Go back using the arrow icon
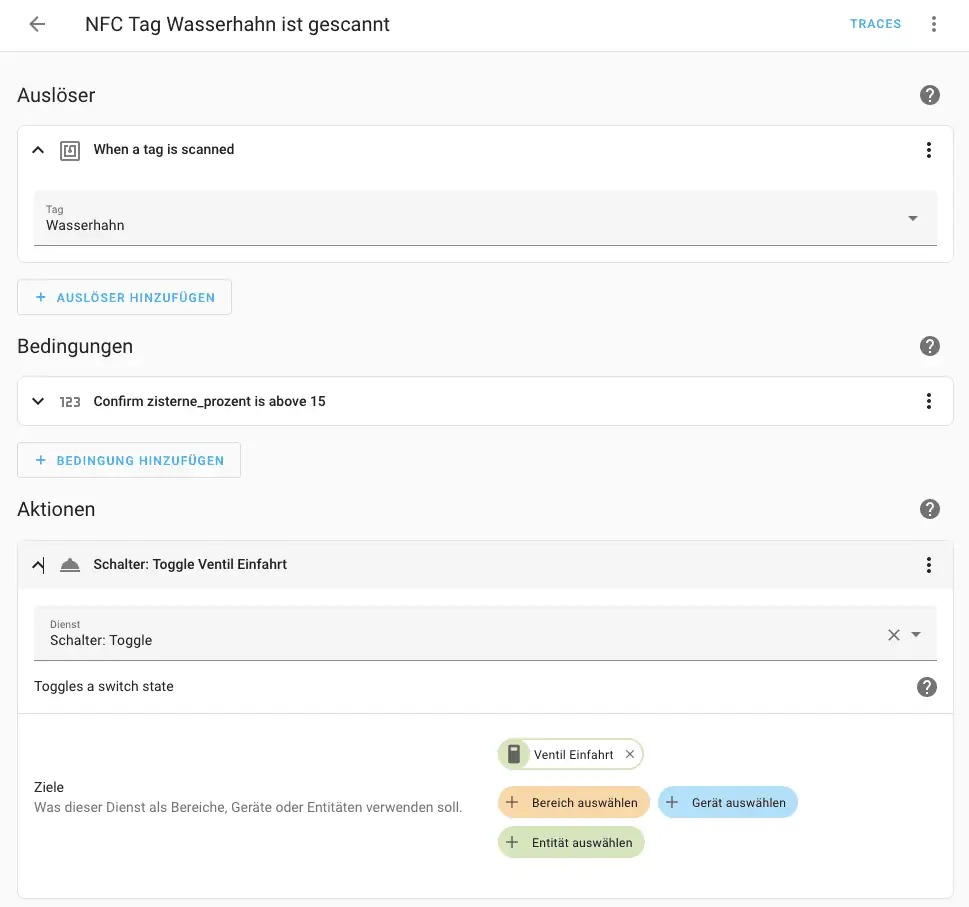 click(37, 24)
